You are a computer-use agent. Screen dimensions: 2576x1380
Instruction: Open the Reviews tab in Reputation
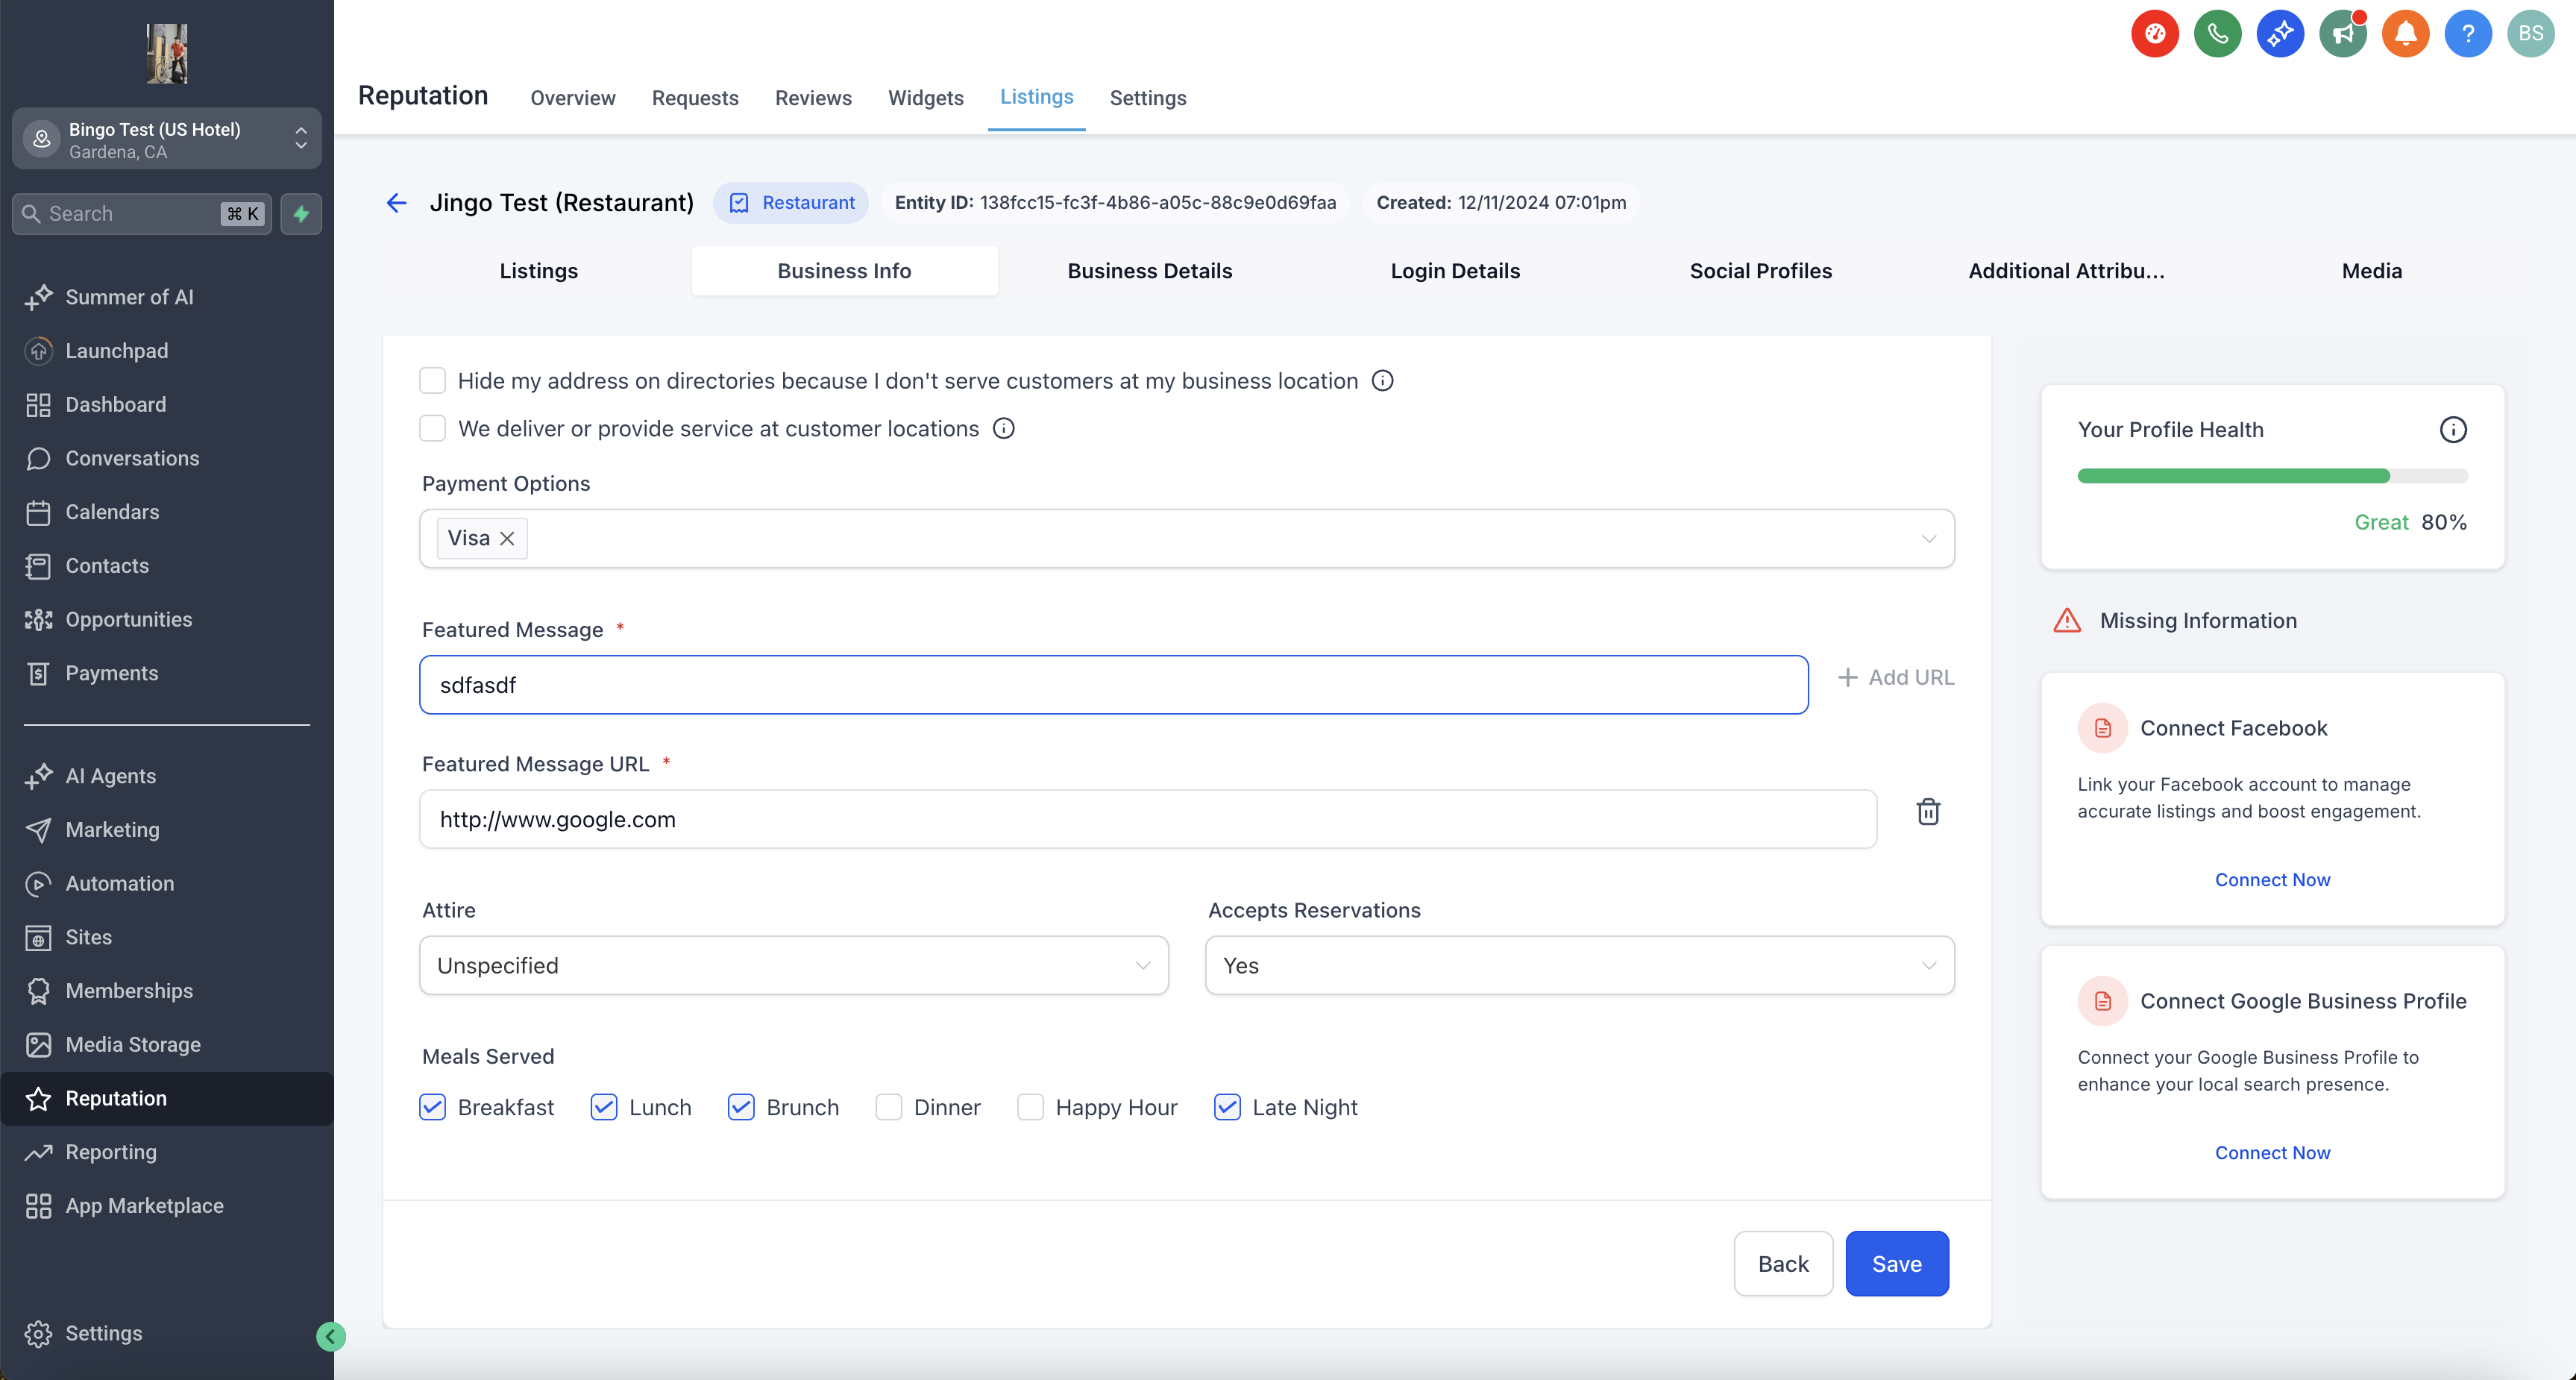click(x=812, y=98)
